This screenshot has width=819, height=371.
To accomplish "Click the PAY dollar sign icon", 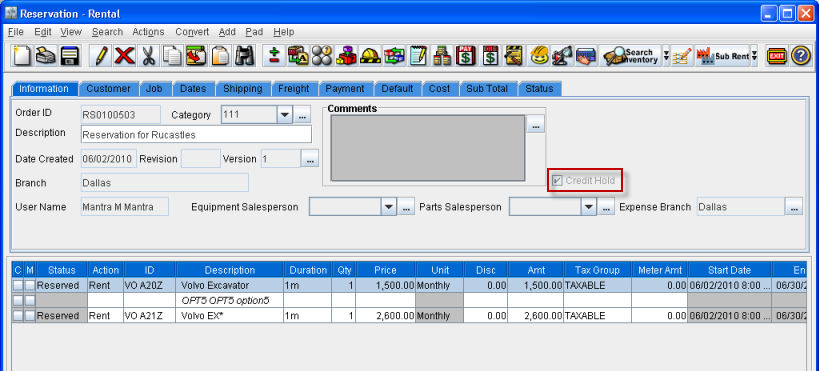I will point(466,55).
